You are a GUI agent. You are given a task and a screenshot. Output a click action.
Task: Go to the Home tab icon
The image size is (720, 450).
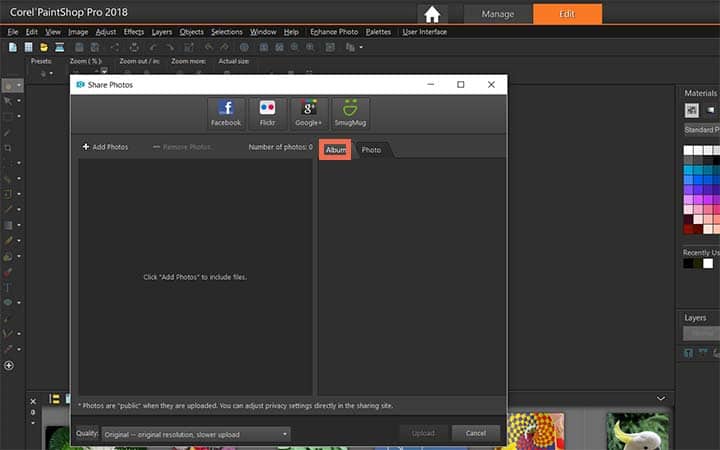[432, 14]
